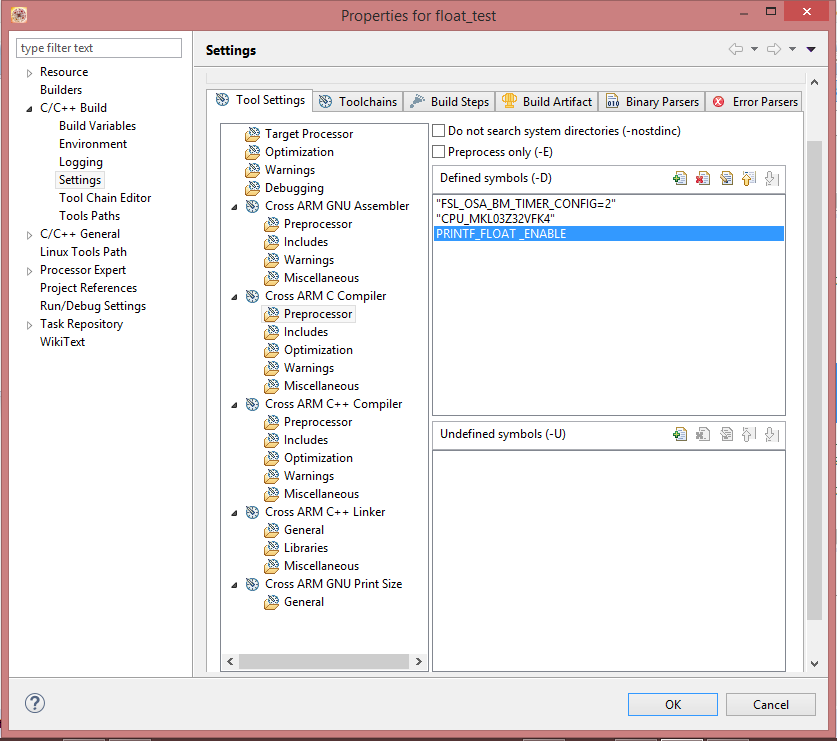837x741 pixels.
Task: Click Move Up icon in Undefined symbols
Action: (748, 435)
